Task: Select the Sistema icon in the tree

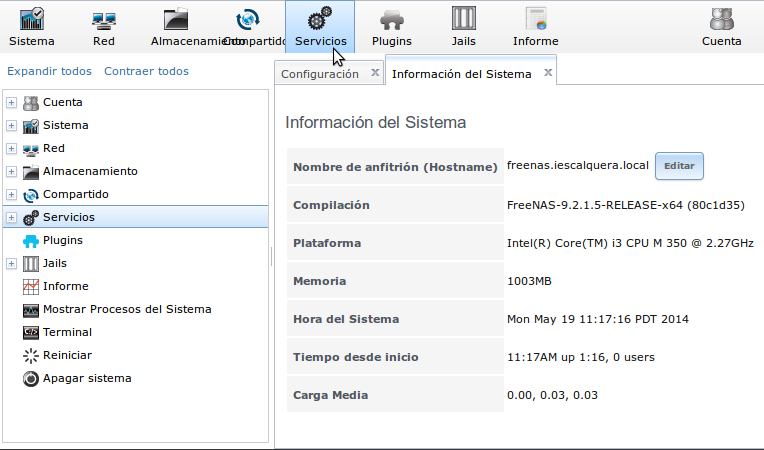Action: coord(31,126)
